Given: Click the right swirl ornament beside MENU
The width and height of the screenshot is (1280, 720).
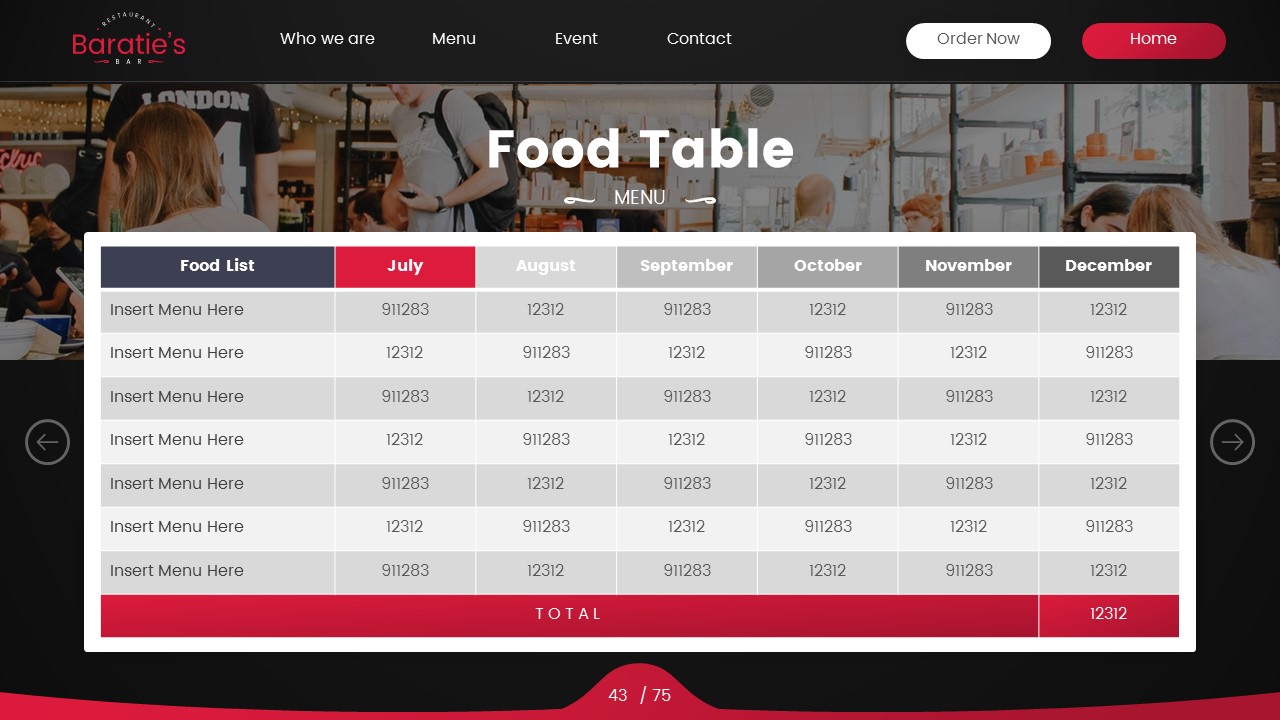Looking at the screenshot, I should 700,199.
